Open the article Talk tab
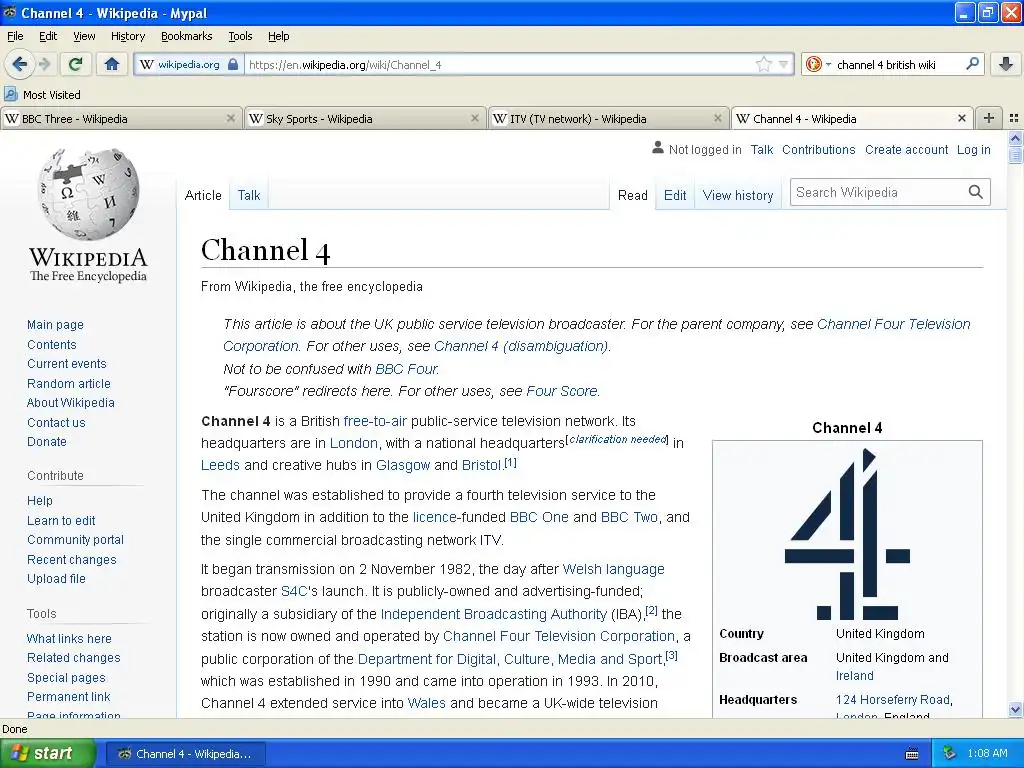The image size is (1024, 768). tap(249, 195)
